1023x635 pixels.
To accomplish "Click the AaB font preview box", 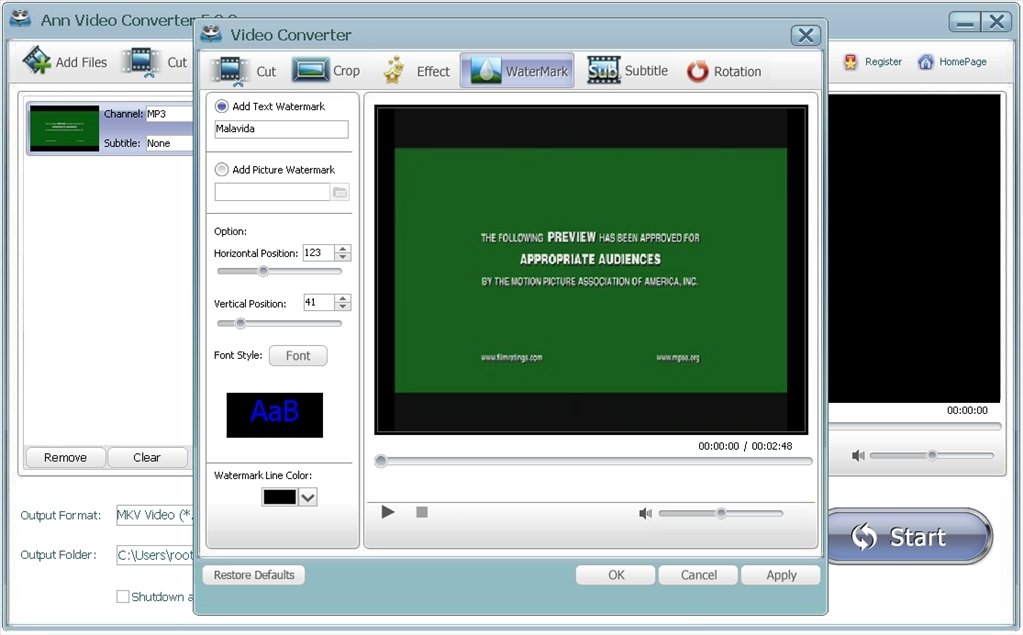I will coord(275,415).
